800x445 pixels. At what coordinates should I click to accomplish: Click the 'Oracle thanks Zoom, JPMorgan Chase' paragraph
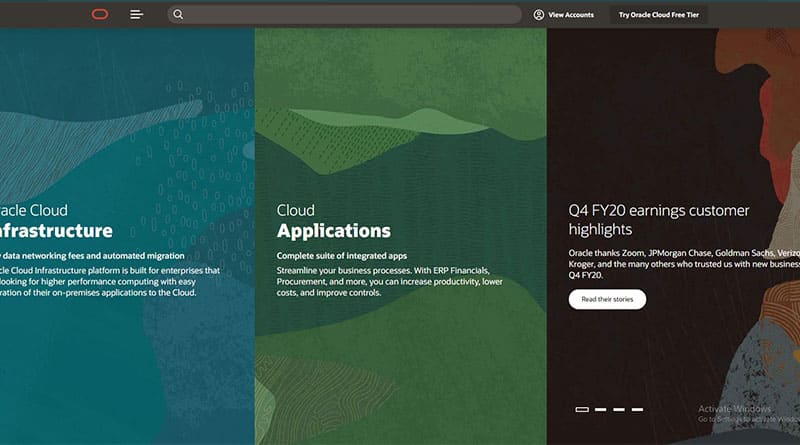(684, 264)
